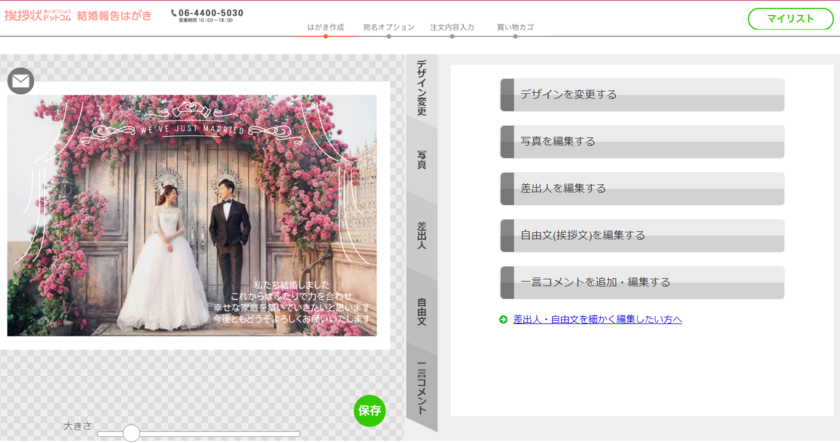Open the 写真 vertical tab

pyautogui.click(x=422, y=160)
